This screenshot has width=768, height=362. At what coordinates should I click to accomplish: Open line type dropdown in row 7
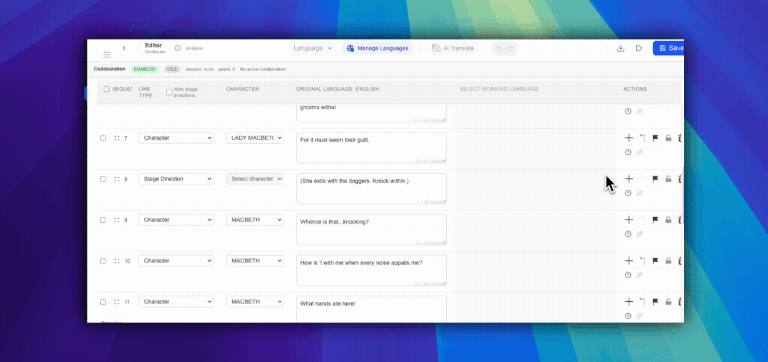176,138
